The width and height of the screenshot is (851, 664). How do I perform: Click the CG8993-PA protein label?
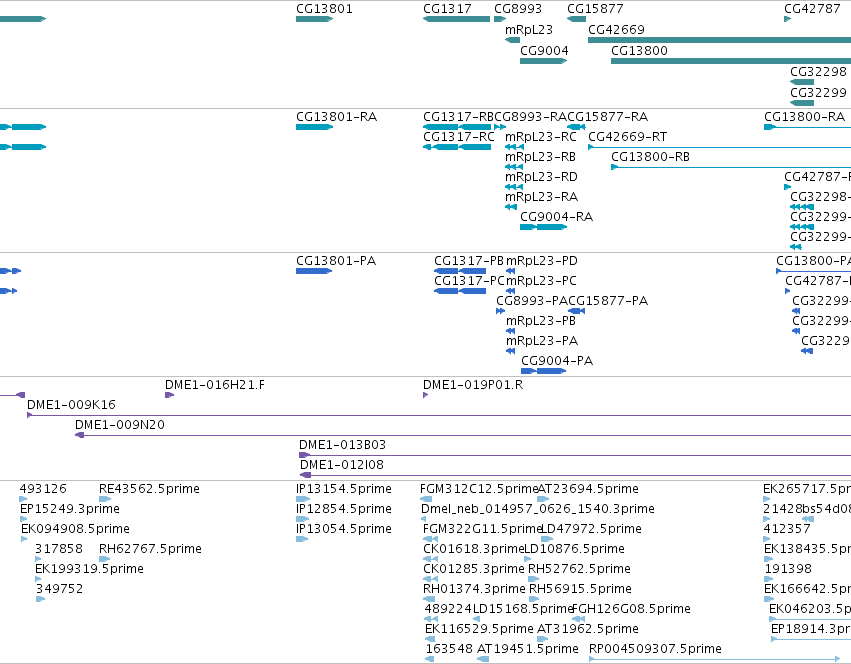coord(532,301)
